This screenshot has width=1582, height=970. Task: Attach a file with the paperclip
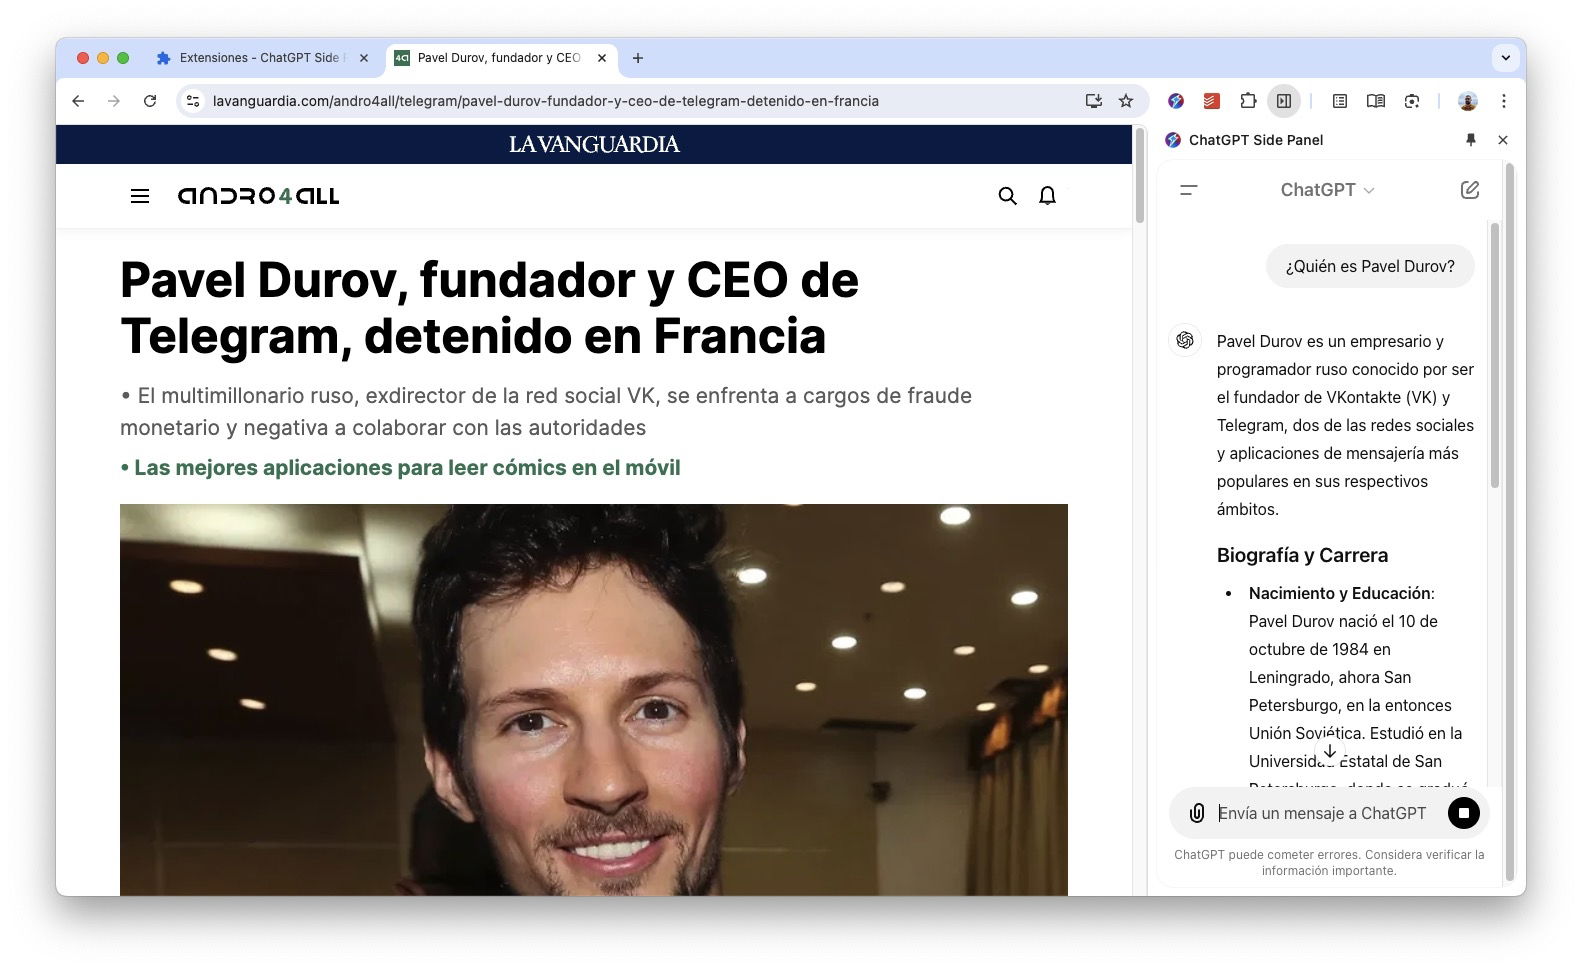1197,813
